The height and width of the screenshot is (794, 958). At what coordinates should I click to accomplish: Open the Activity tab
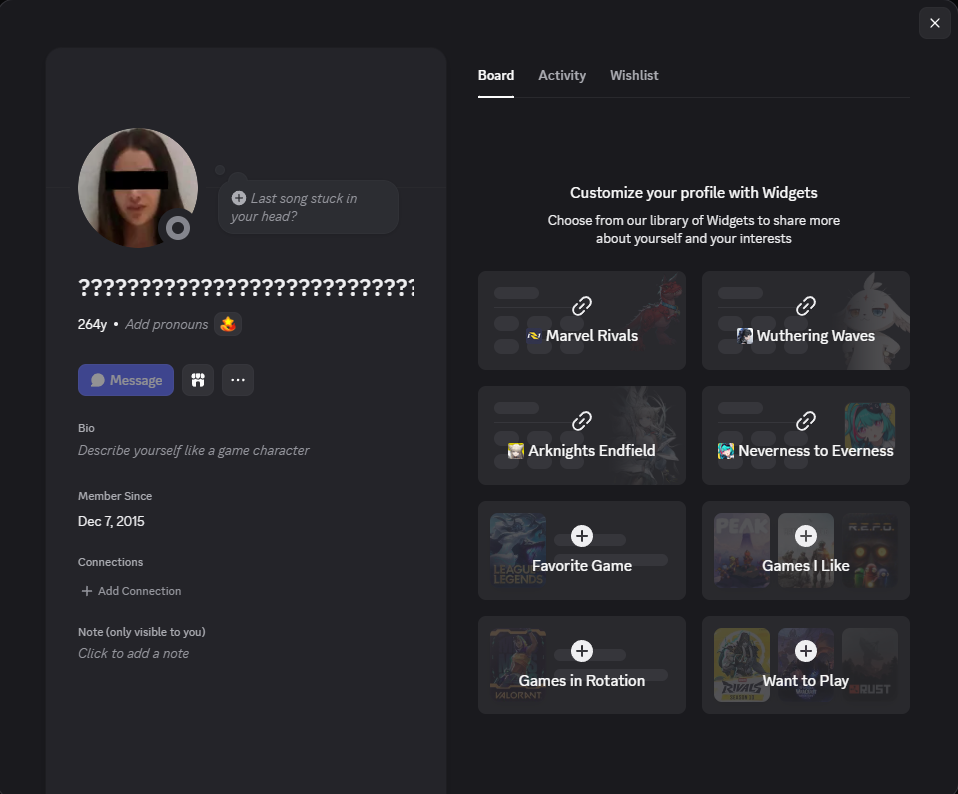point(561,76)
